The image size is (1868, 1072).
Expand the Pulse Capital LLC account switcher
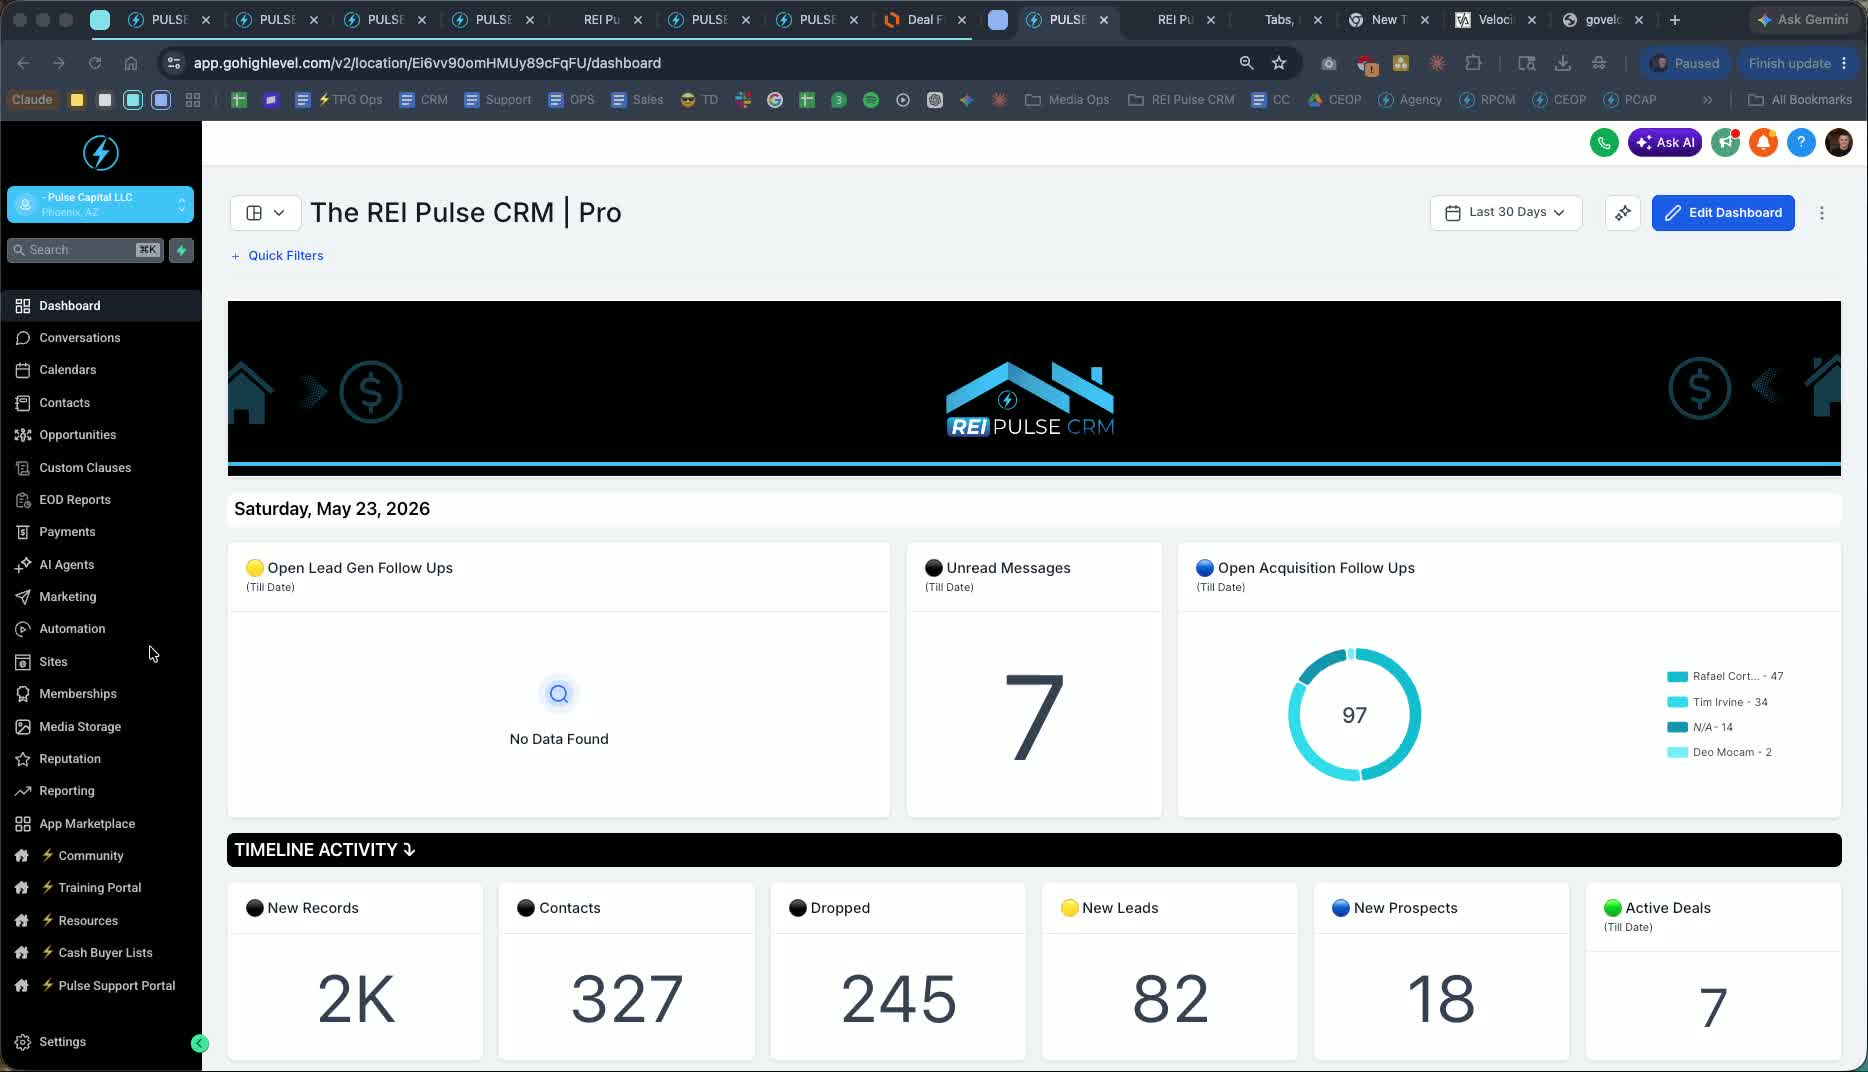click(100, 204)
